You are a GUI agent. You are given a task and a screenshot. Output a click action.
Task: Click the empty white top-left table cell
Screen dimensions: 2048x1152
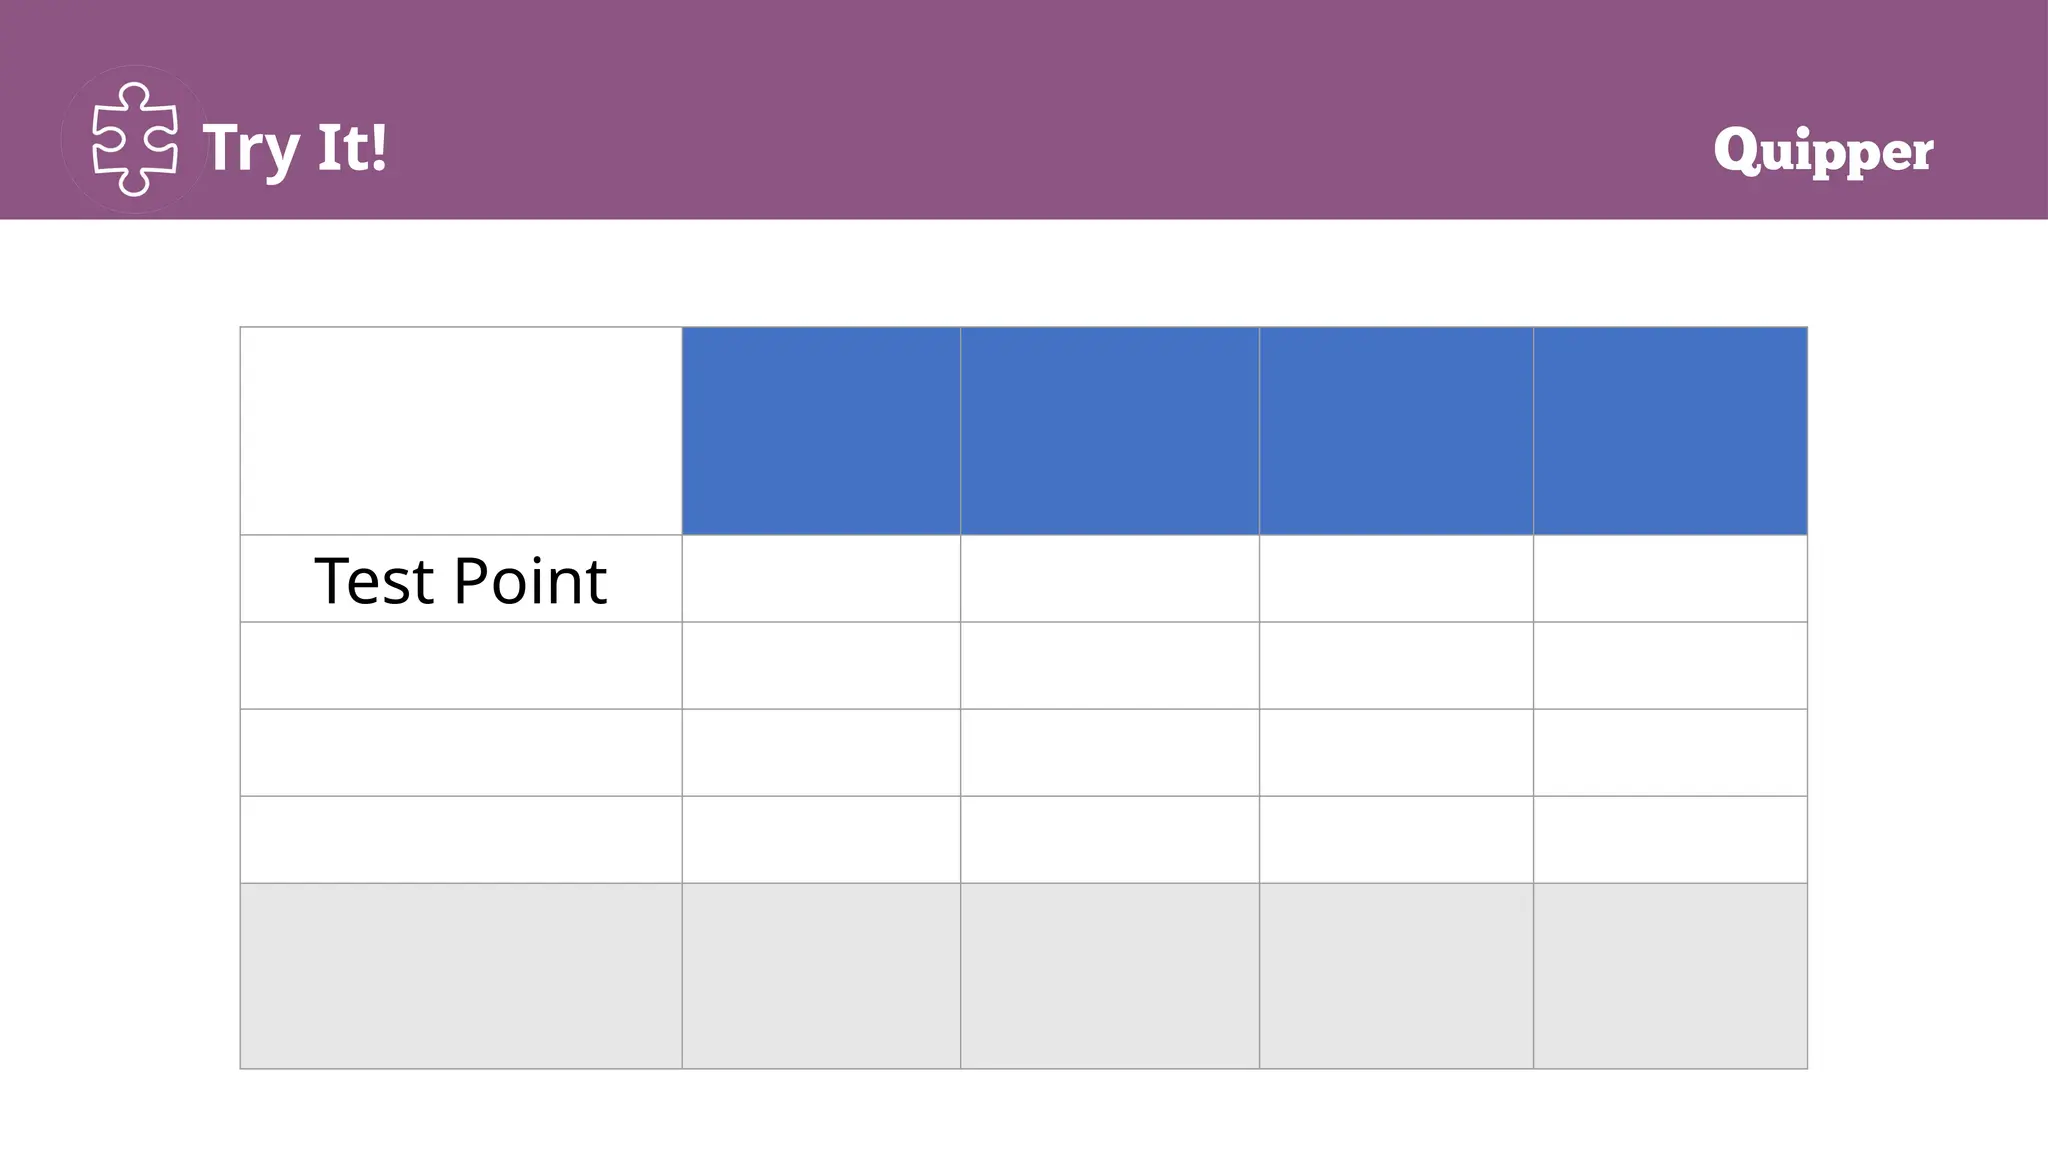(461, 431)
